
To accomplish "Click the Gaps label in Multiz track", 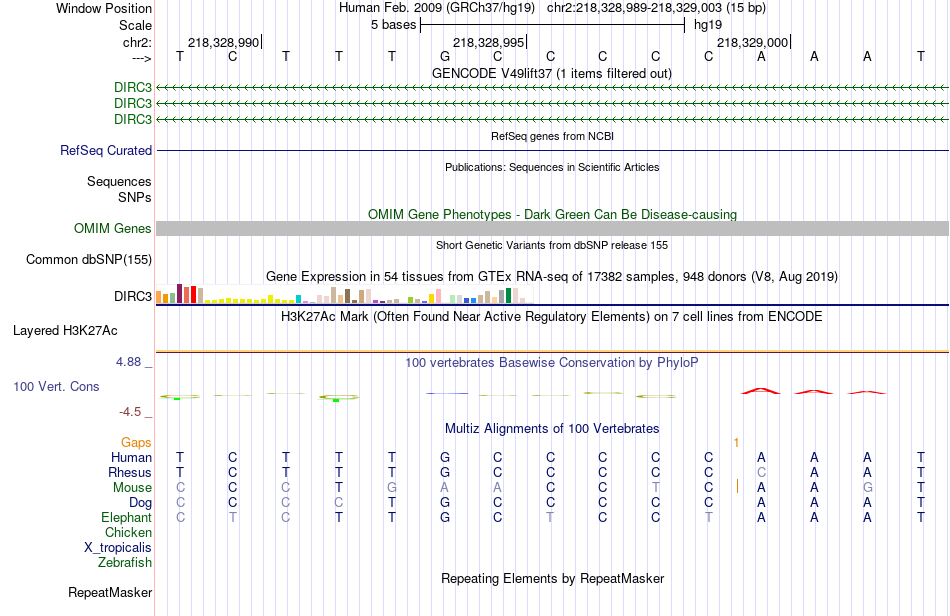I will [x=136, y=443].
